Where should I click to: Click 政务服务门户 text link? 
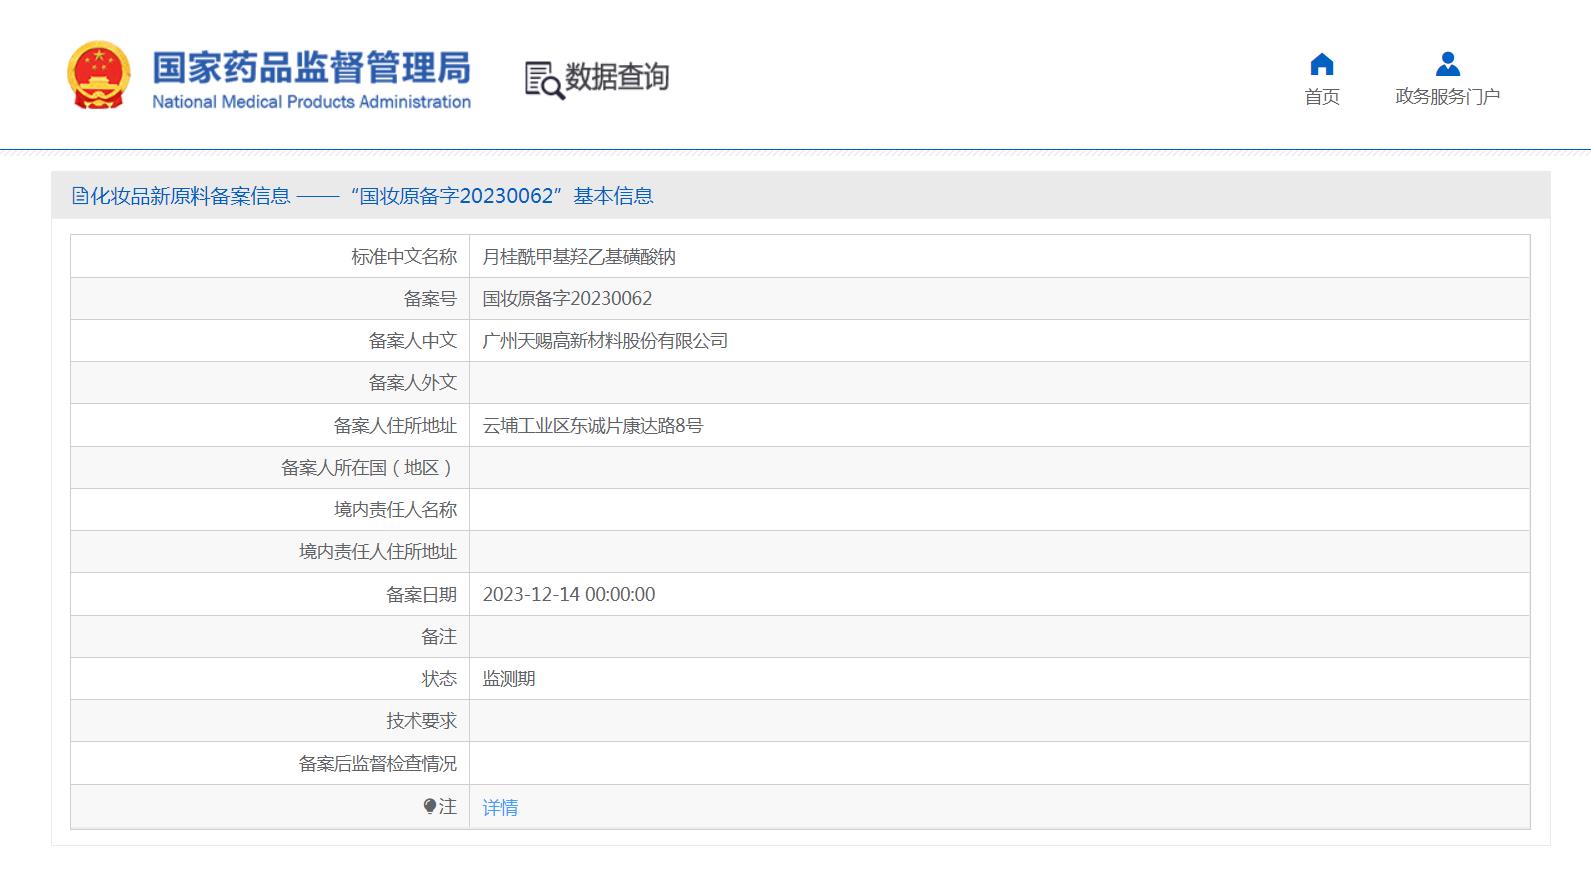click(1447, 96)
